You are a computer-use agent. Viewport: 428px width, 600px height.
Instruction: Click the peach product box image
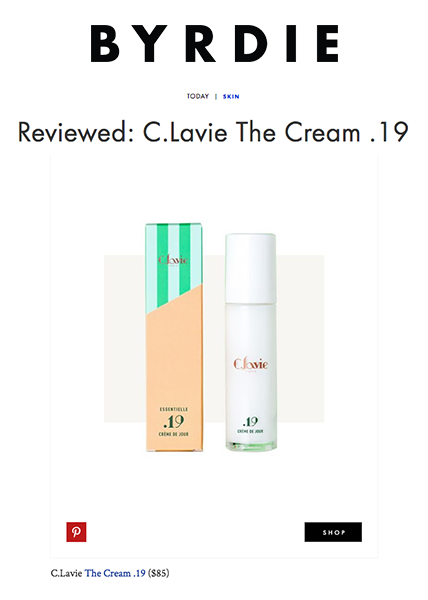(174, 337)
